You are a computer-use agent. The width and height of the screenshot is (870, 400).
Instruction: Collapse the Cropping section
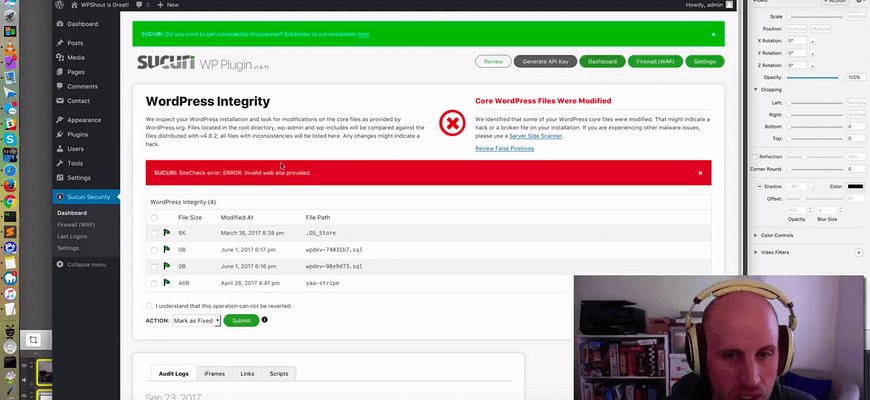(756, 89)
